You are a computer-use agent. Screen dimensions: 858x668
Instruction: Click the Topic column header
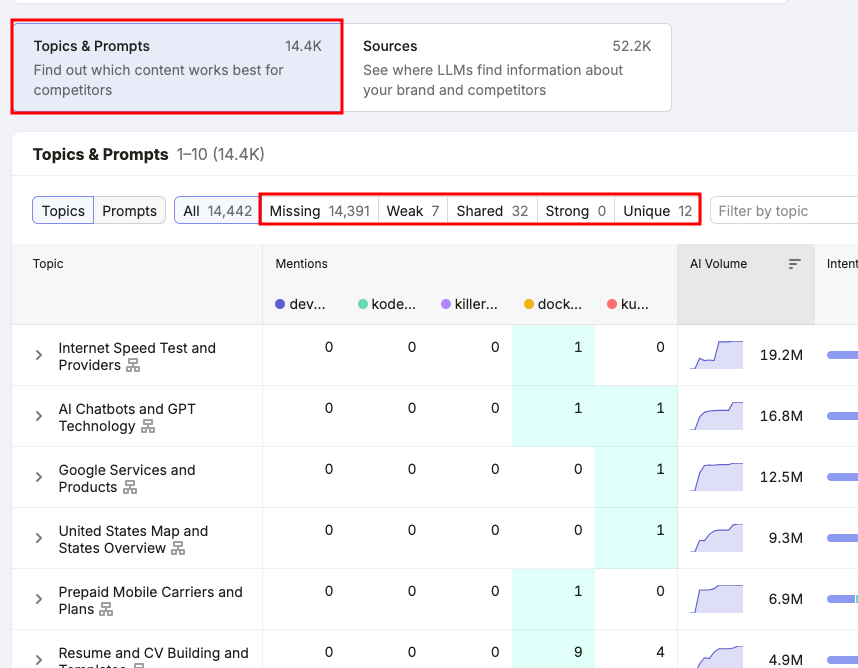tap(48, 264)
